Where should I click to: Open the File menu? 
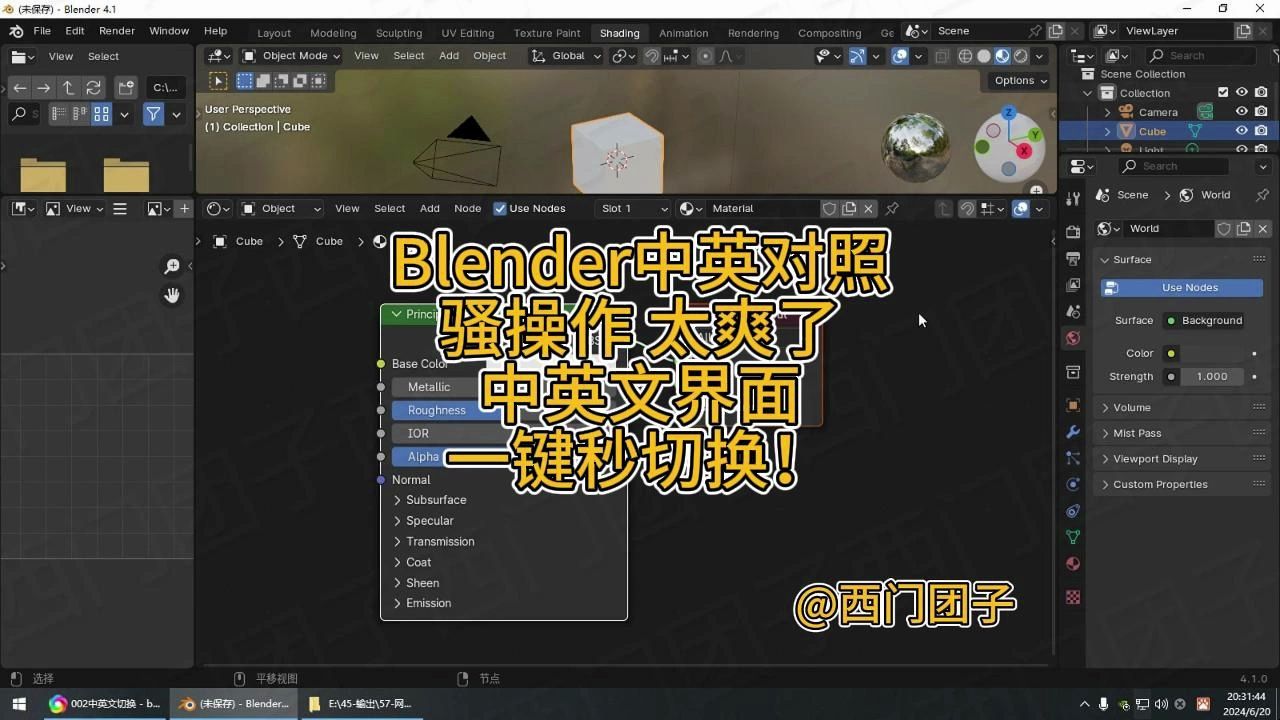coord(42,31)
